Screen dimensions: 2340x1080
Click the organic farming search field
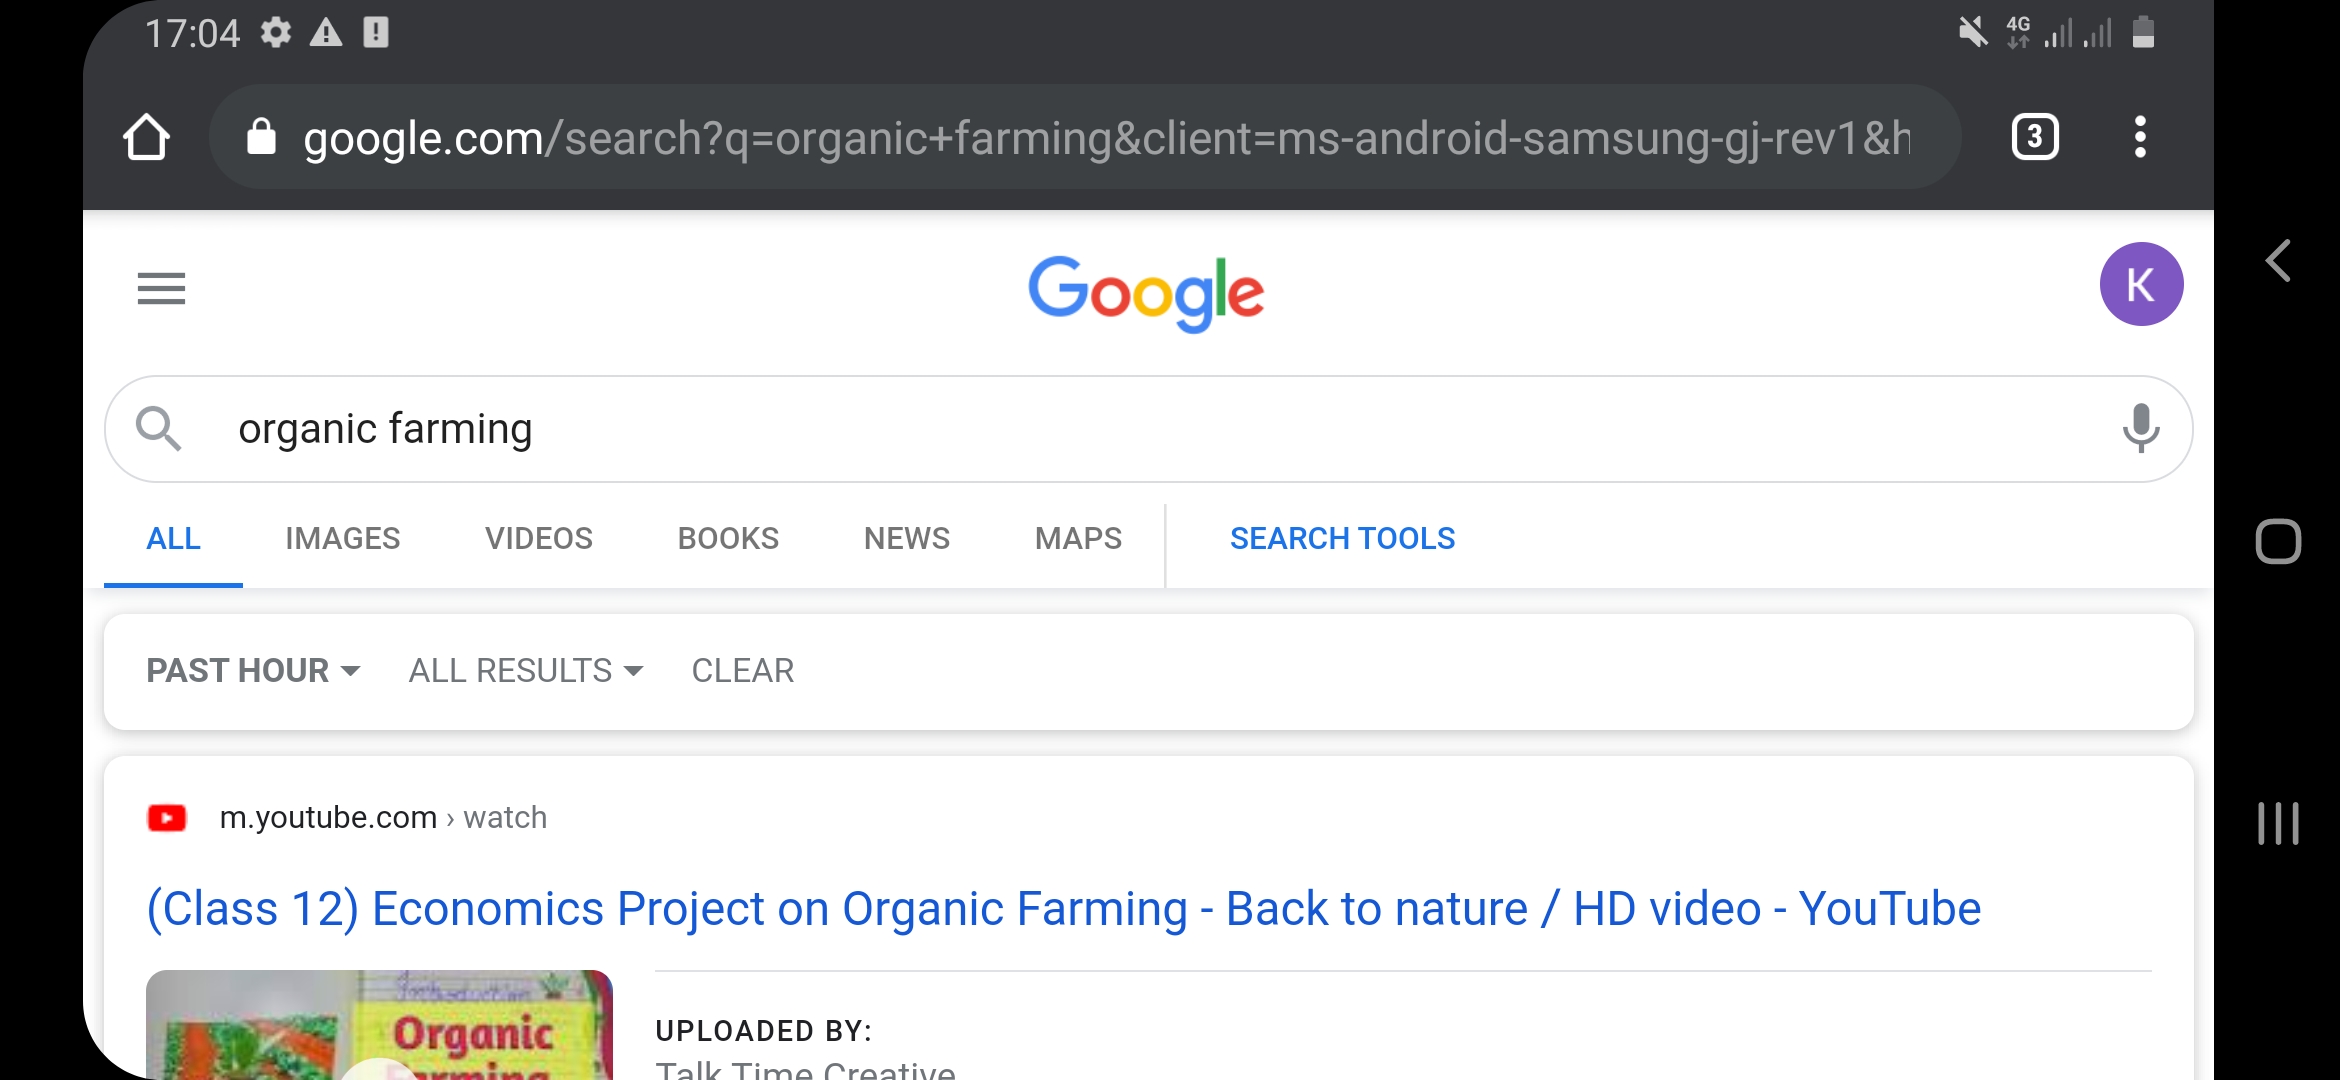coord(1149,429)
